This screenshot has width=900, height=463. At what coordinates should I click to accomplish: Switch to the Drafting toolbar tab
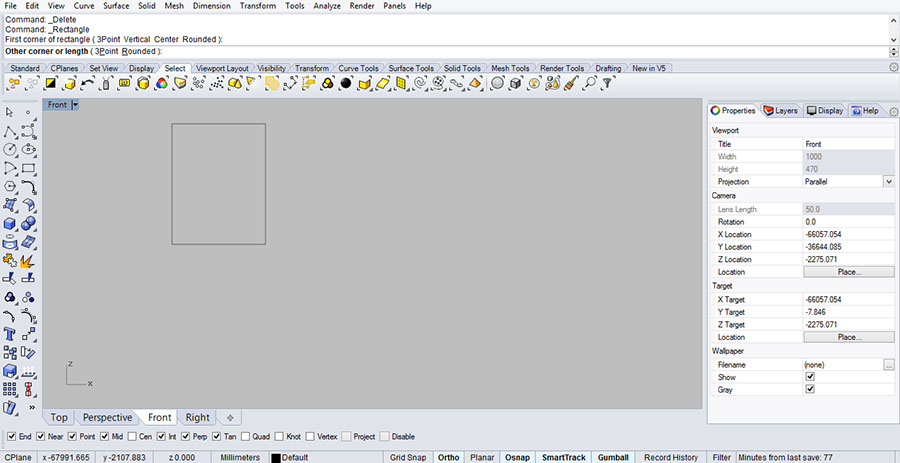tap(608, 68)
